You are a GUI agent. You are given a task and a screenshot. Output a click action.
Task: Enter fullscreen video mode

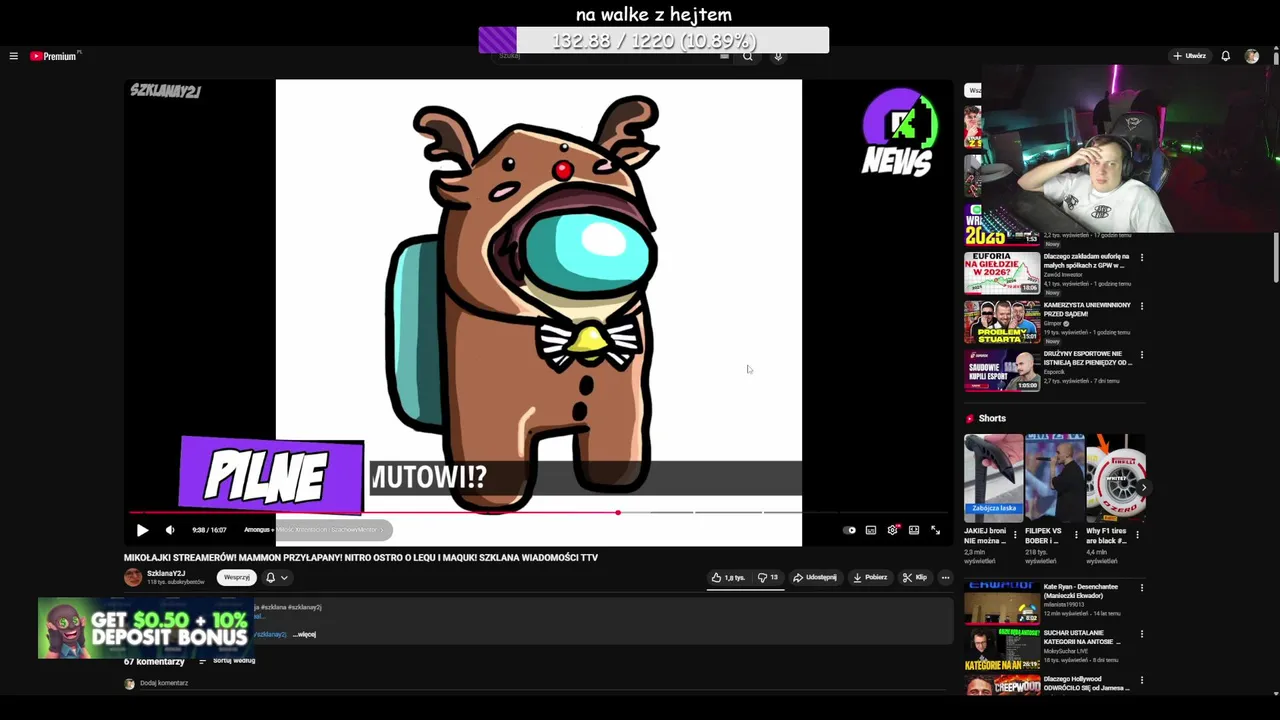tap(935, 530)
